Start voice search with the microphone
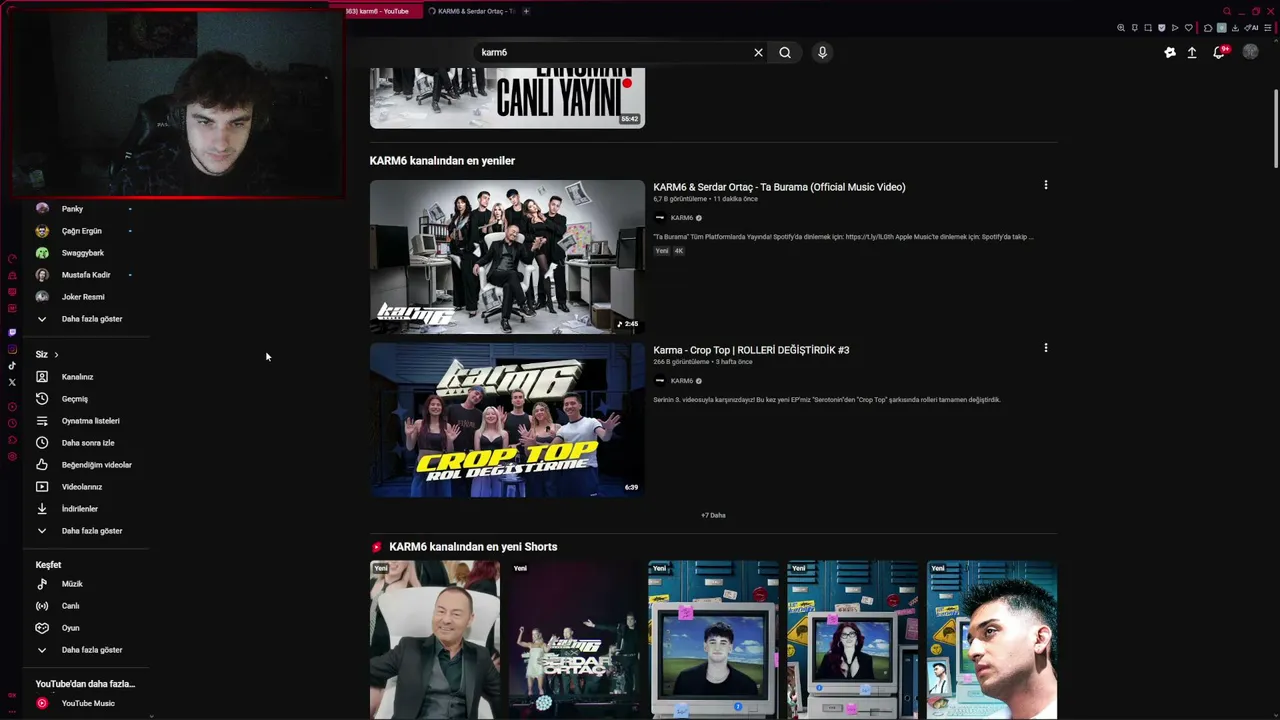Image resolution: width=1280 pixels, height=720 pixels. [822, 53]
